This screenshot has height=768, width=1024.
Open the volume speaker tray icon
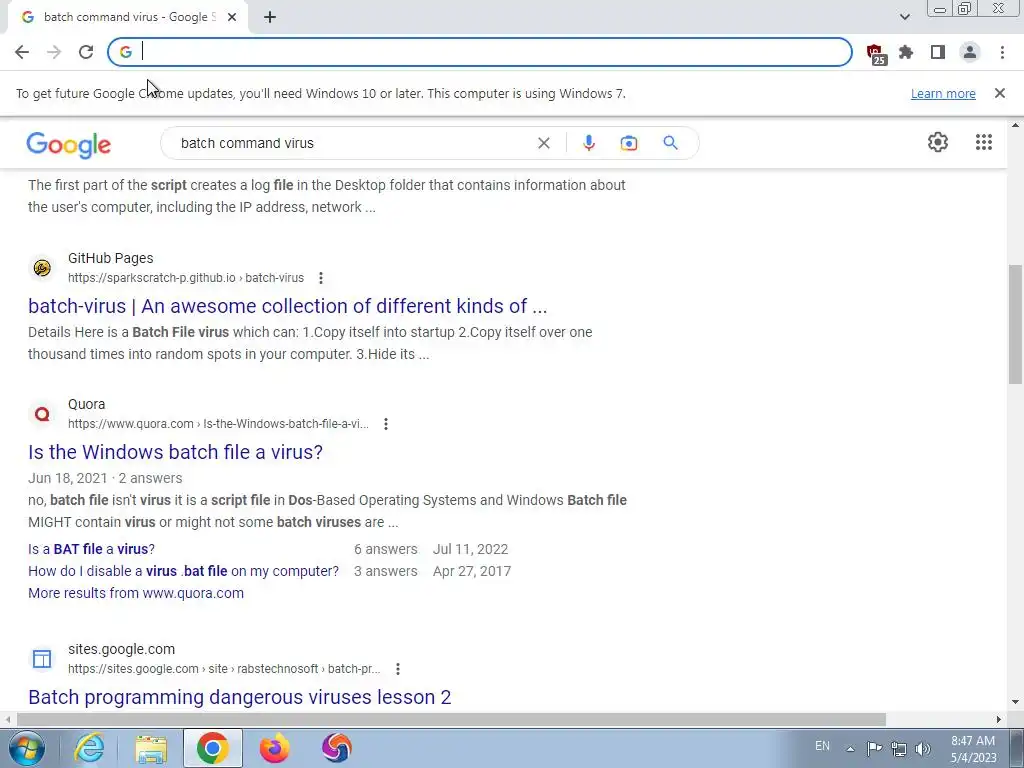(922, 749)
